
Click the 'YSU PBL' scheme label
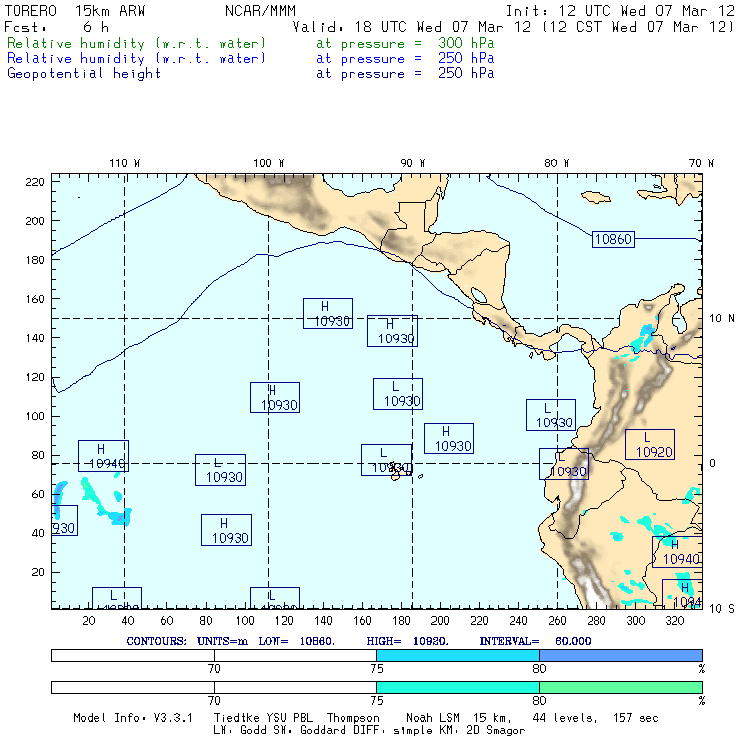click(x=288, y=718)
